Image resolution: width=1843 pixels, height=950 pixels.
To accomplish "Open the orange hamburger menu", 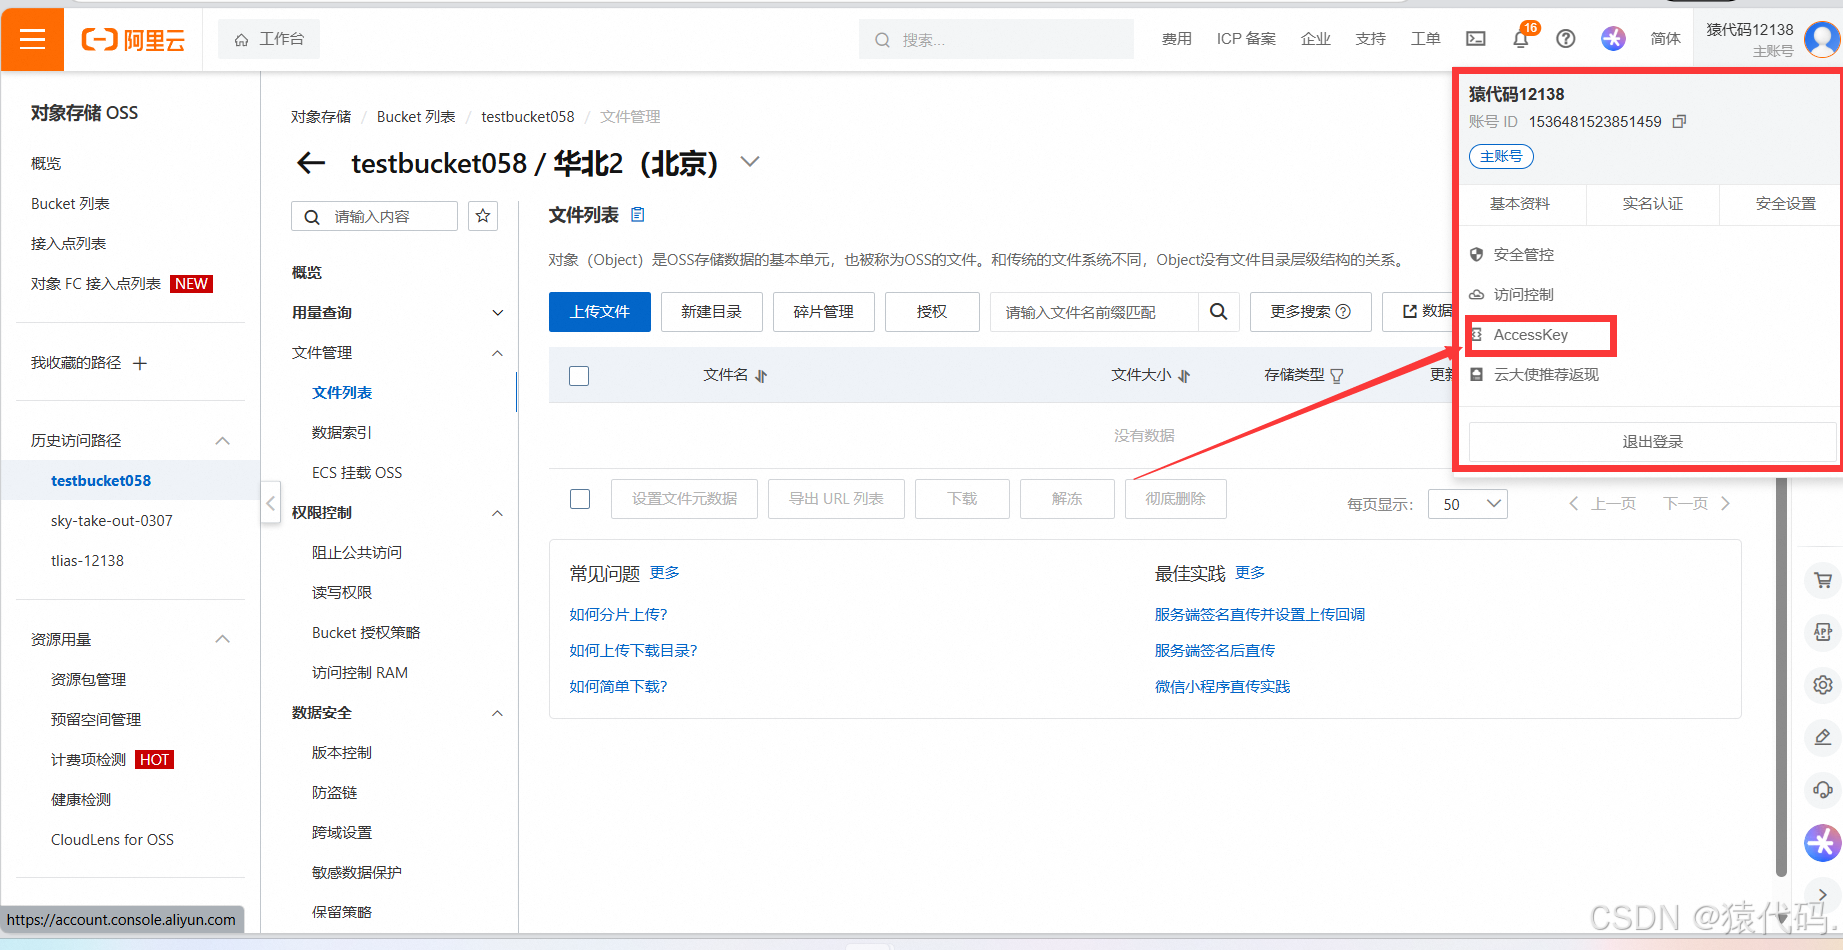I will point(32,39).
